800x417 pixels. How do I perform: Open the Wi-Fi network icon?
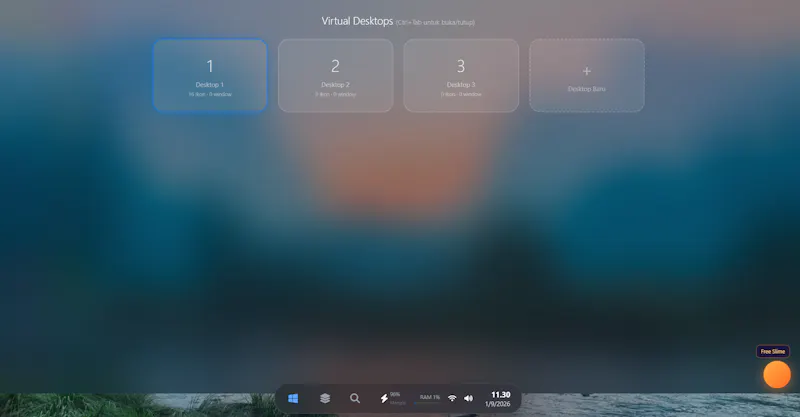coord(452,398)
